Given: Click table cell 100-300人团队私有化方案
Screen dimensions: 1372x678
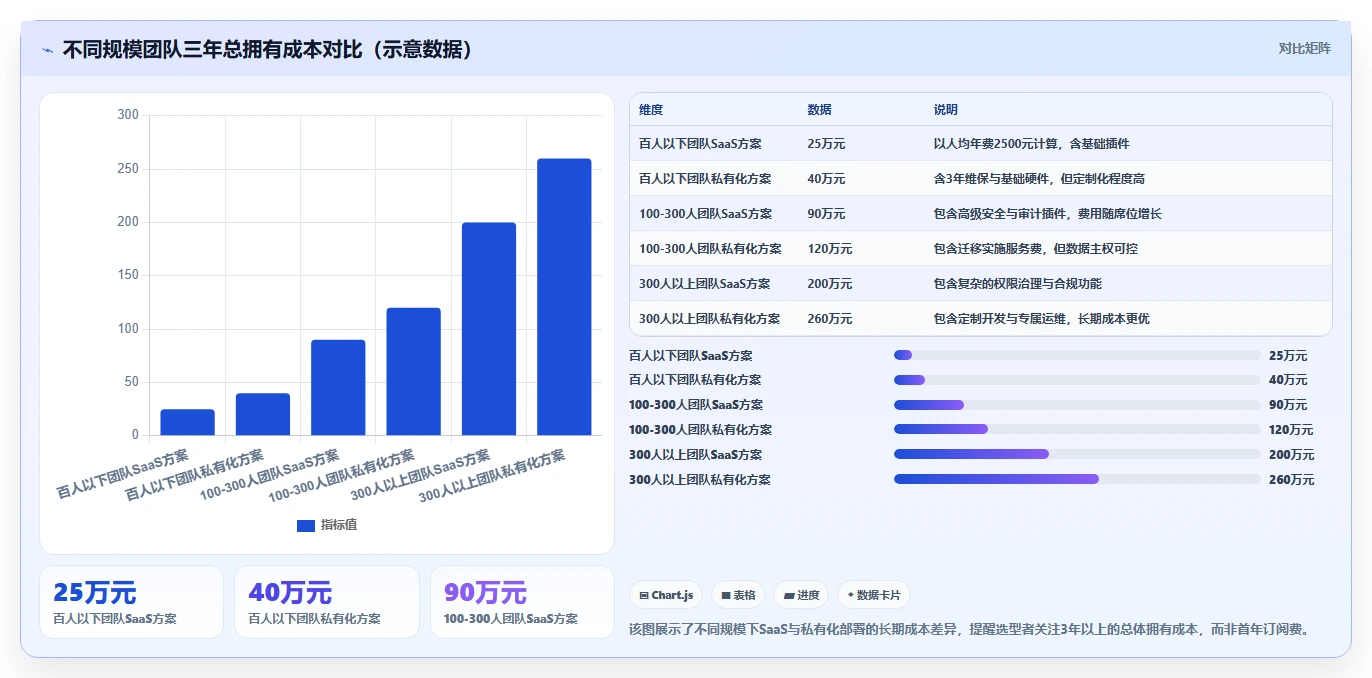Looking at the screenshot, I should point(710,249).
